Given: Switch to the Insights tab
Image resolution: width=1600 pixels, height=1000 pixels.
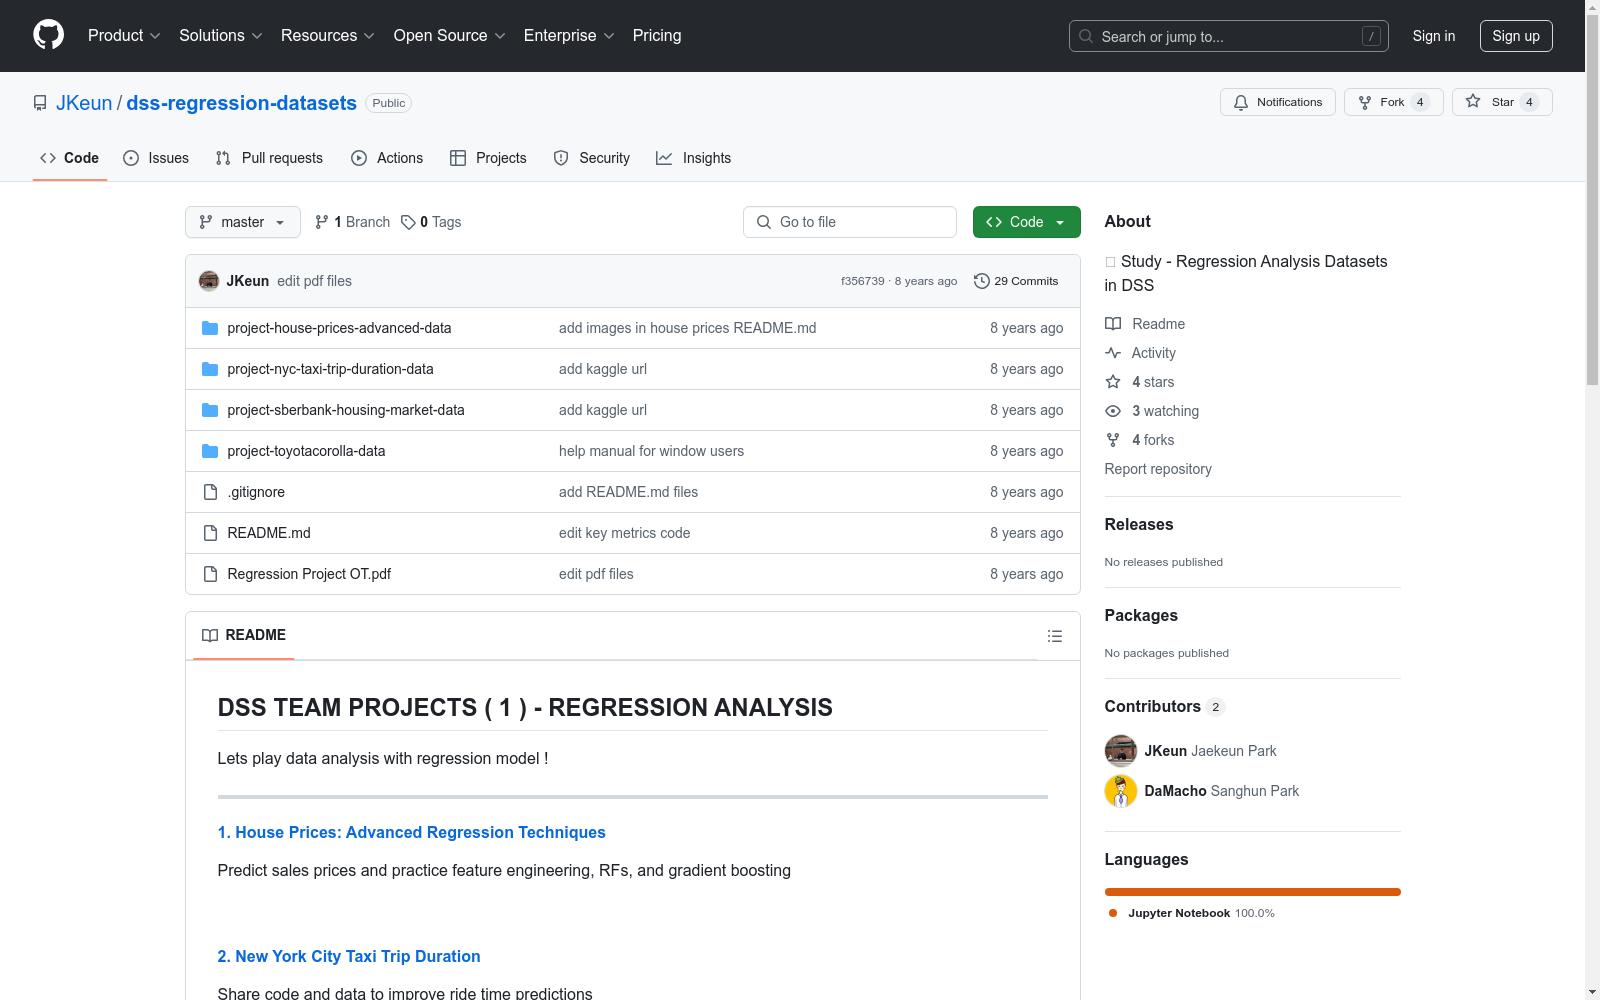Looking at the screenshot, I should pos(694,158).
